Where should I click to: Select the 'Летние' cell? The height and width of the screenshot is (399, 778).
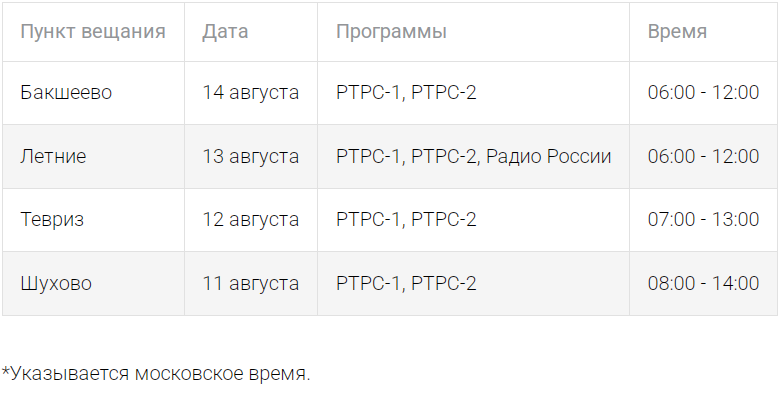pyautogui.click(x=93, y=156)
